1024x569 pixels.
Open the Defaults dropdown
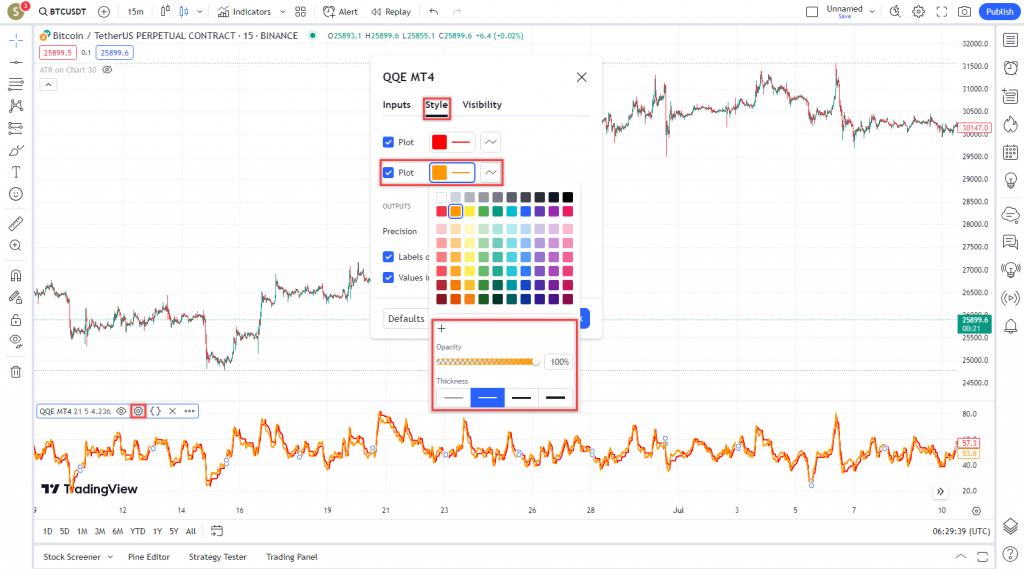406,319
